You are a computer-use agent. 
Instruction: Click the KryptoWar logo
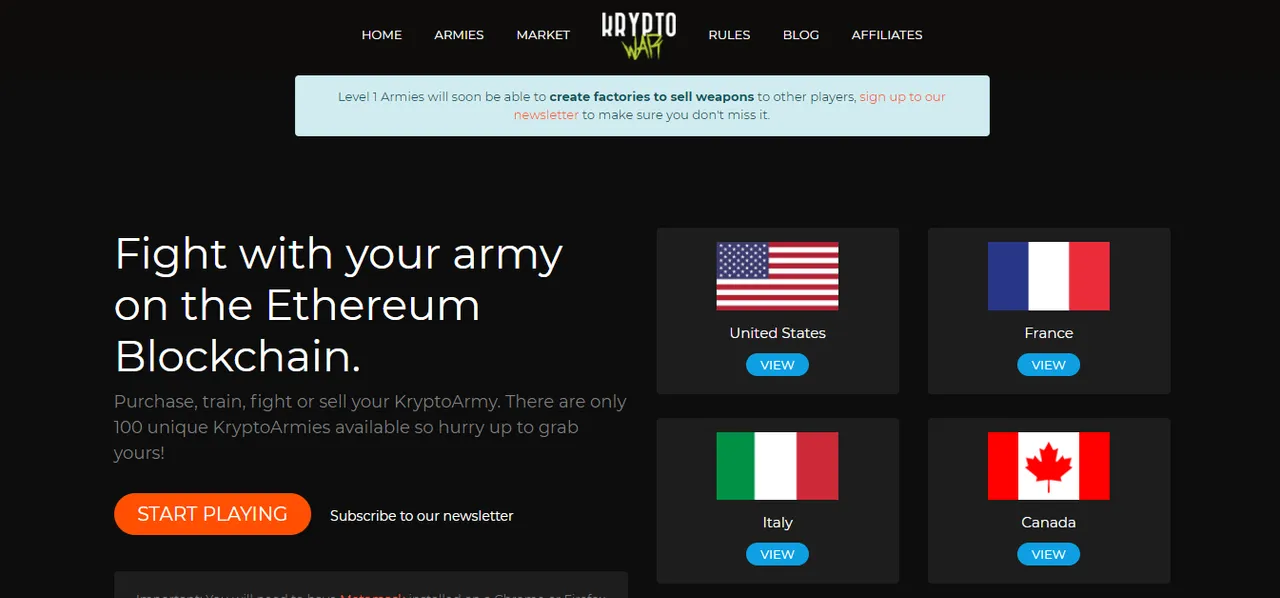point(639,36)
